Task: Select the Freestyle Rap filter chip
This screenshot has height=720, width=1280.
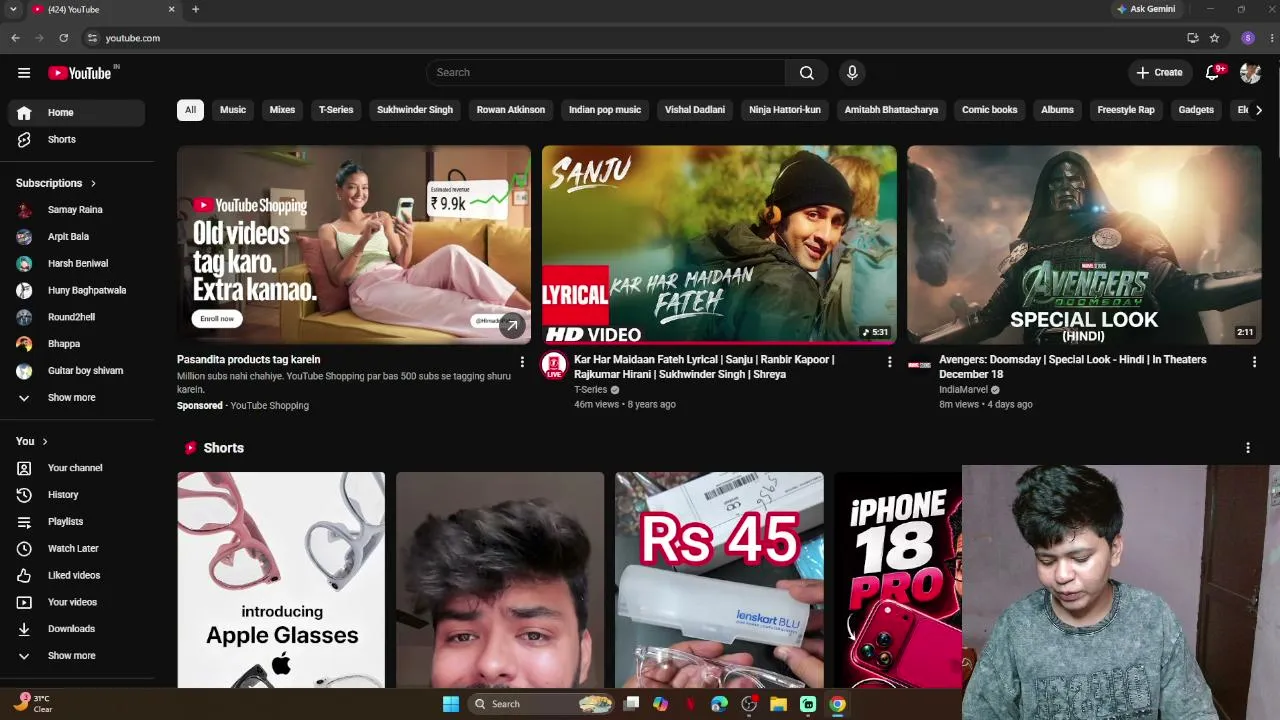Action: tap(1126, 110)
